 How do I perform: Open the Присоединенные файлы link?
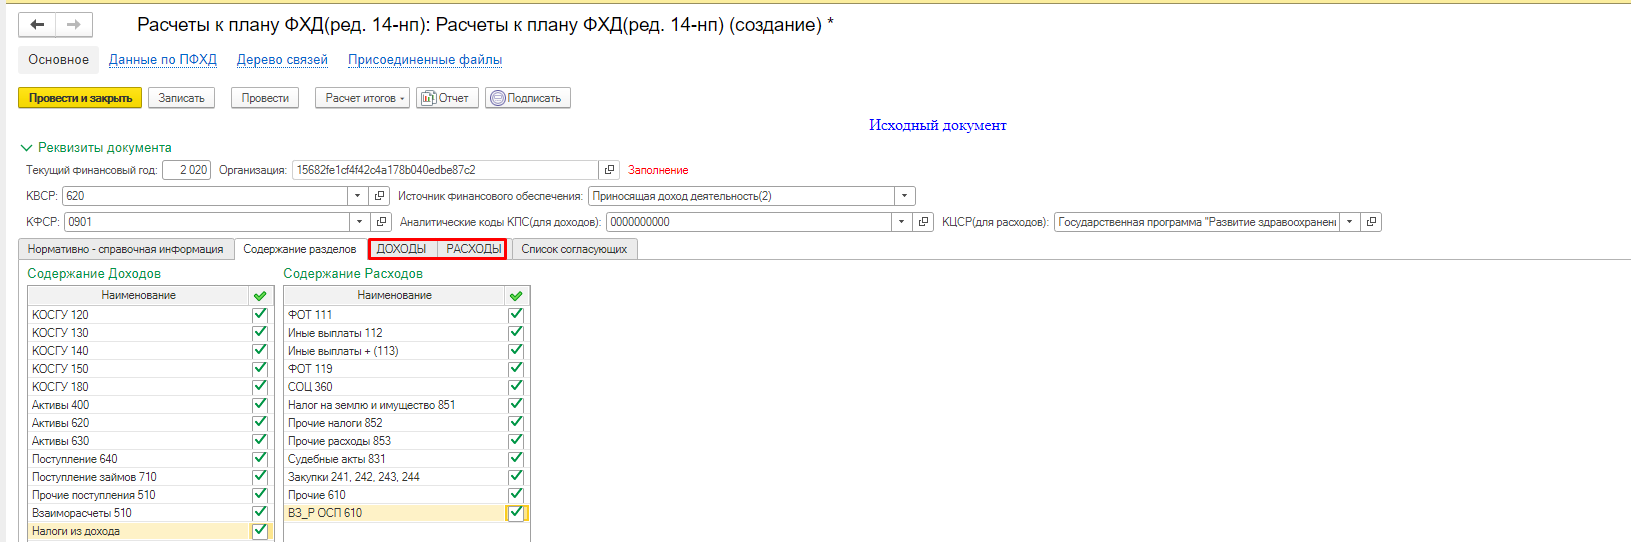click(x=425, y=60)
